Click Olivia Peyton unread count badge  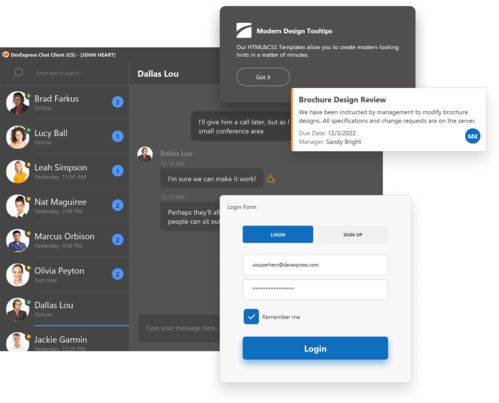118,274
